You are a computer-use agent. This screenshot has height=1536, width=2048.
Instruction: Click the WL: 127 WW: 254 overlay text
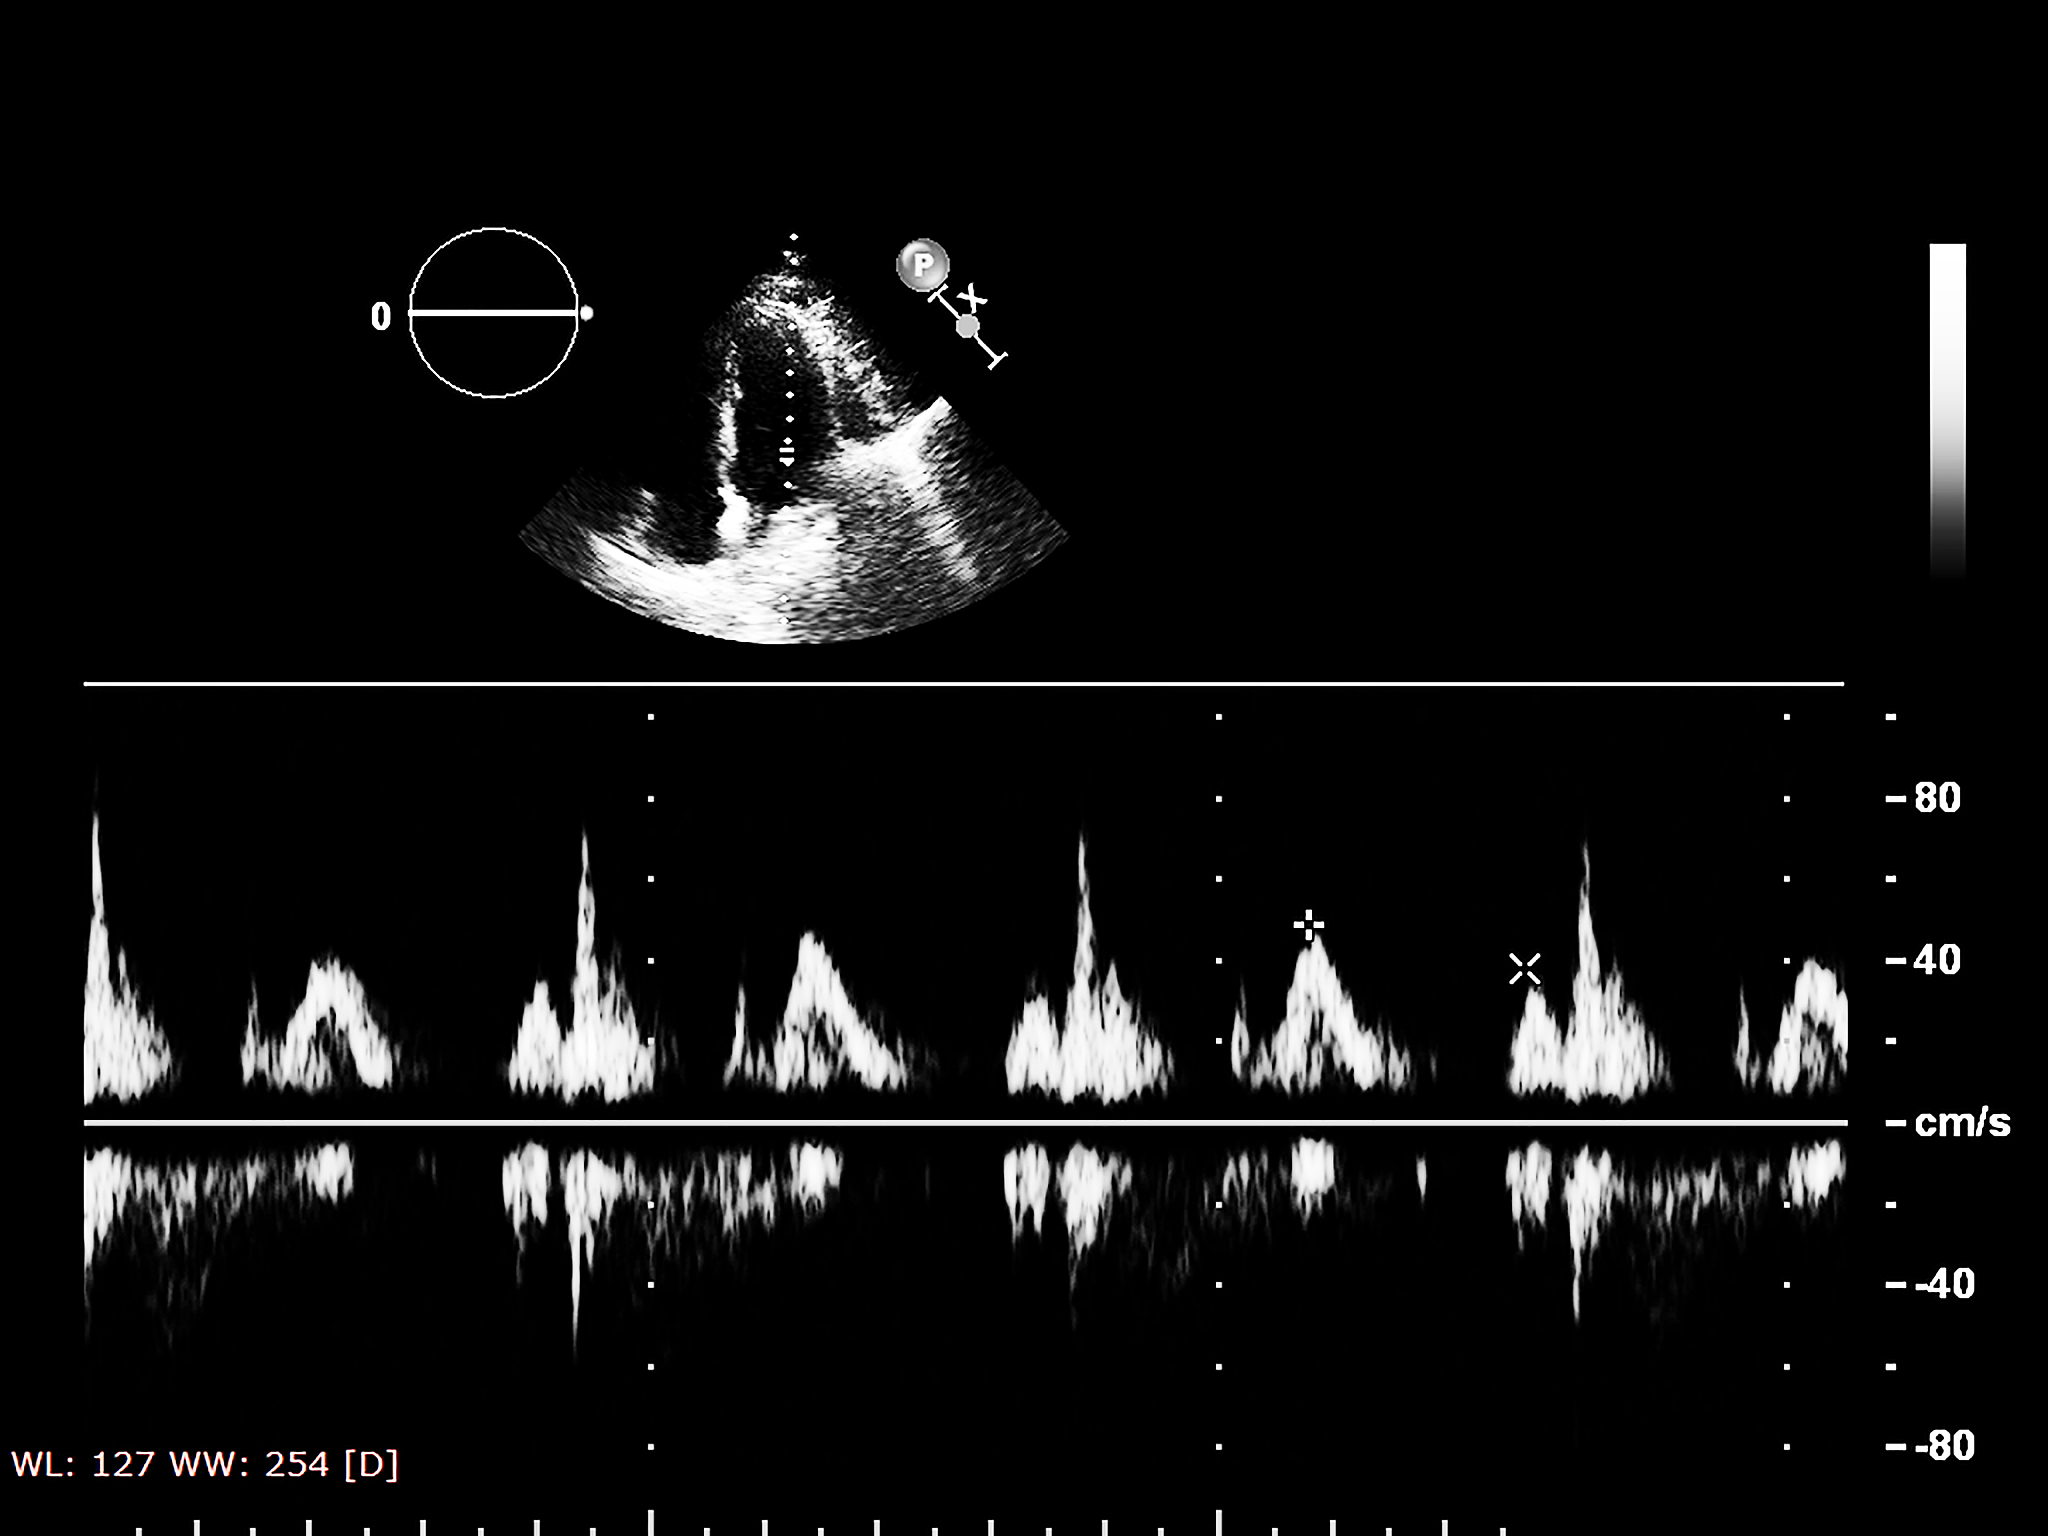[x=205, y=1464]
